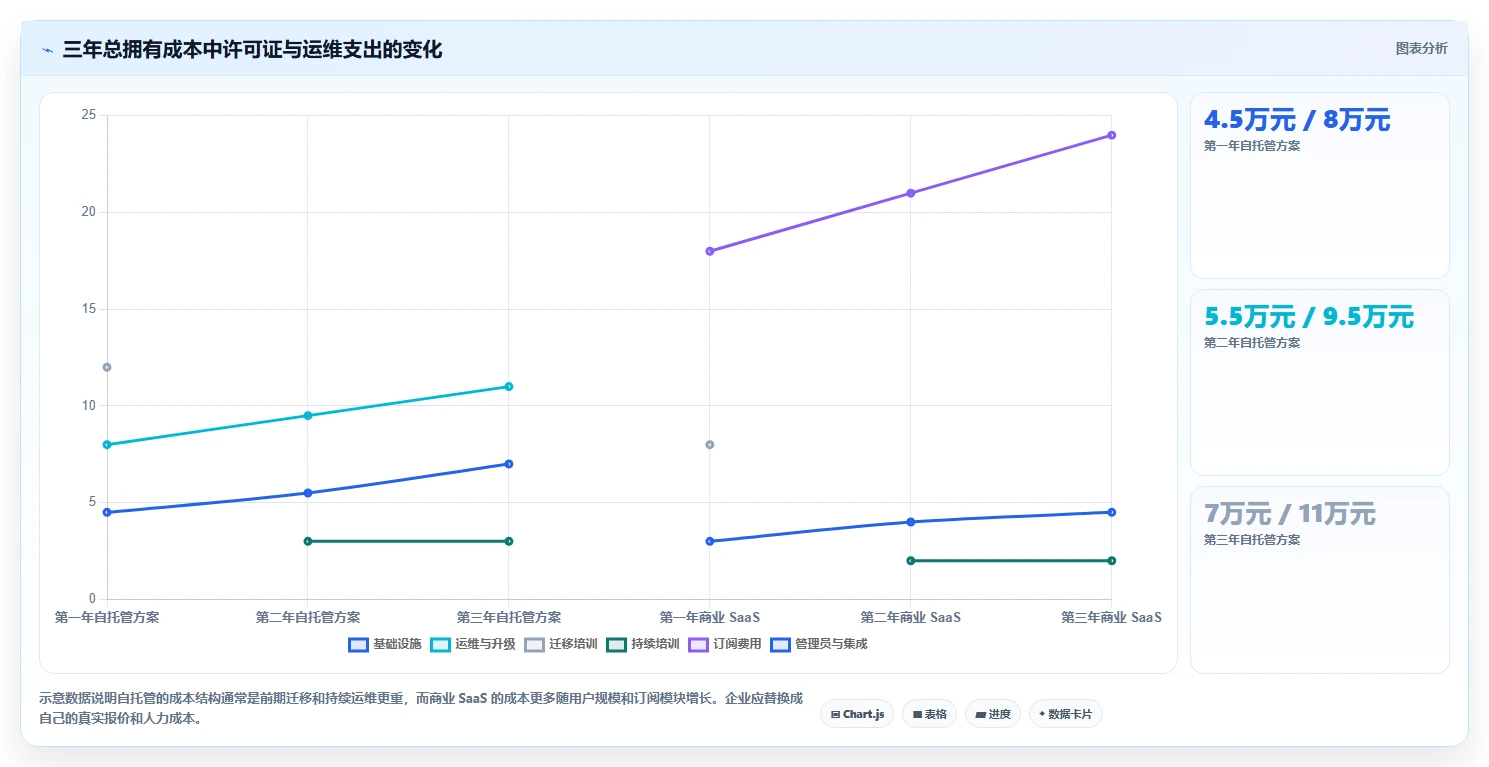Toggle the 基础设施 legend series
Image resolution: width=1489 pixels, height=767 pixels.
[x=384, y=644]
